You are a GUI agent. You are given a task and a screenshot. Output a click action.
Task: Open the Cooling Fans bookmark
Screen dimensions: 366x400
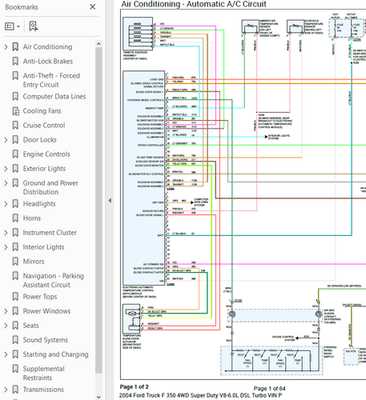pyautogui.click(x=42, y=111)
